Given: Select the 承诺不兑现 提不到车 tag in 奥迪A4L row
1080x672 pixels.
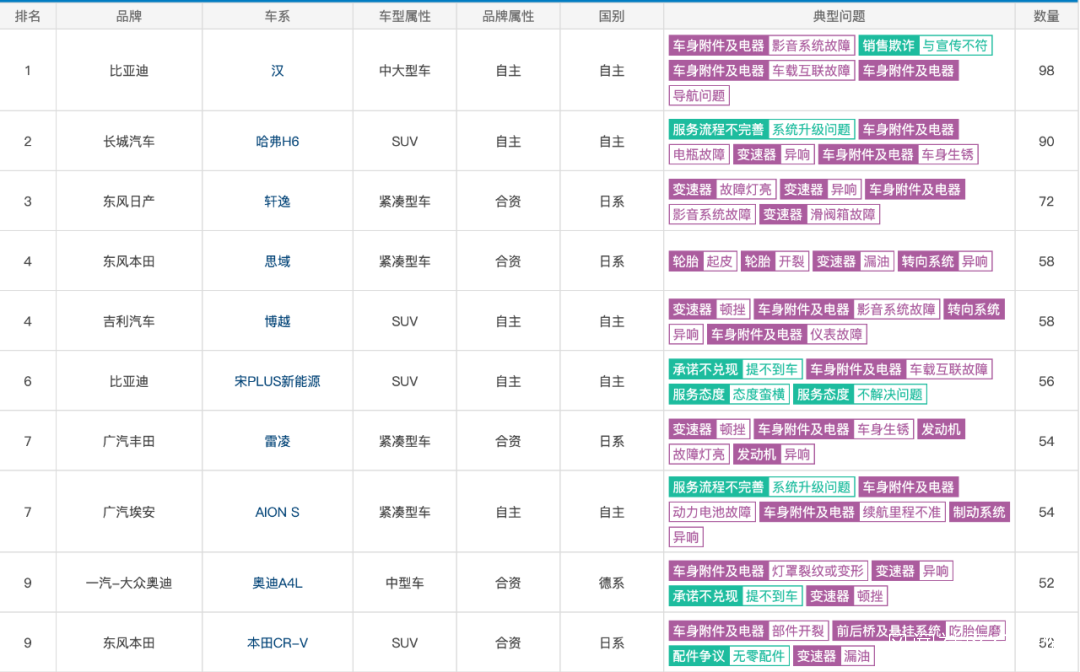Looking at the screenshot, I should pos(735,596).
